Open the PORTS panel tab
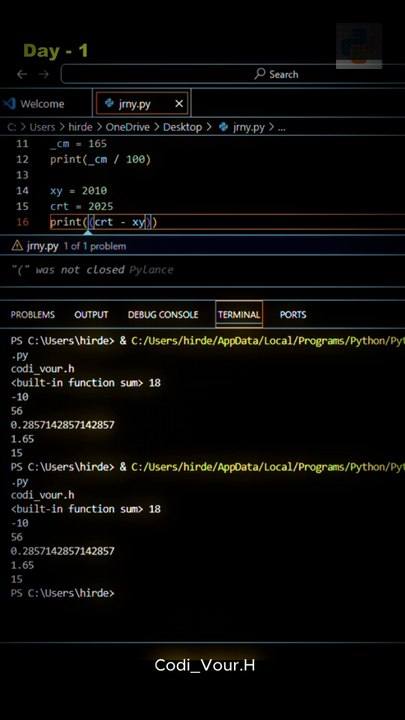Image resolution: width=405 pixels, height=720 pixels. point(293,315)
